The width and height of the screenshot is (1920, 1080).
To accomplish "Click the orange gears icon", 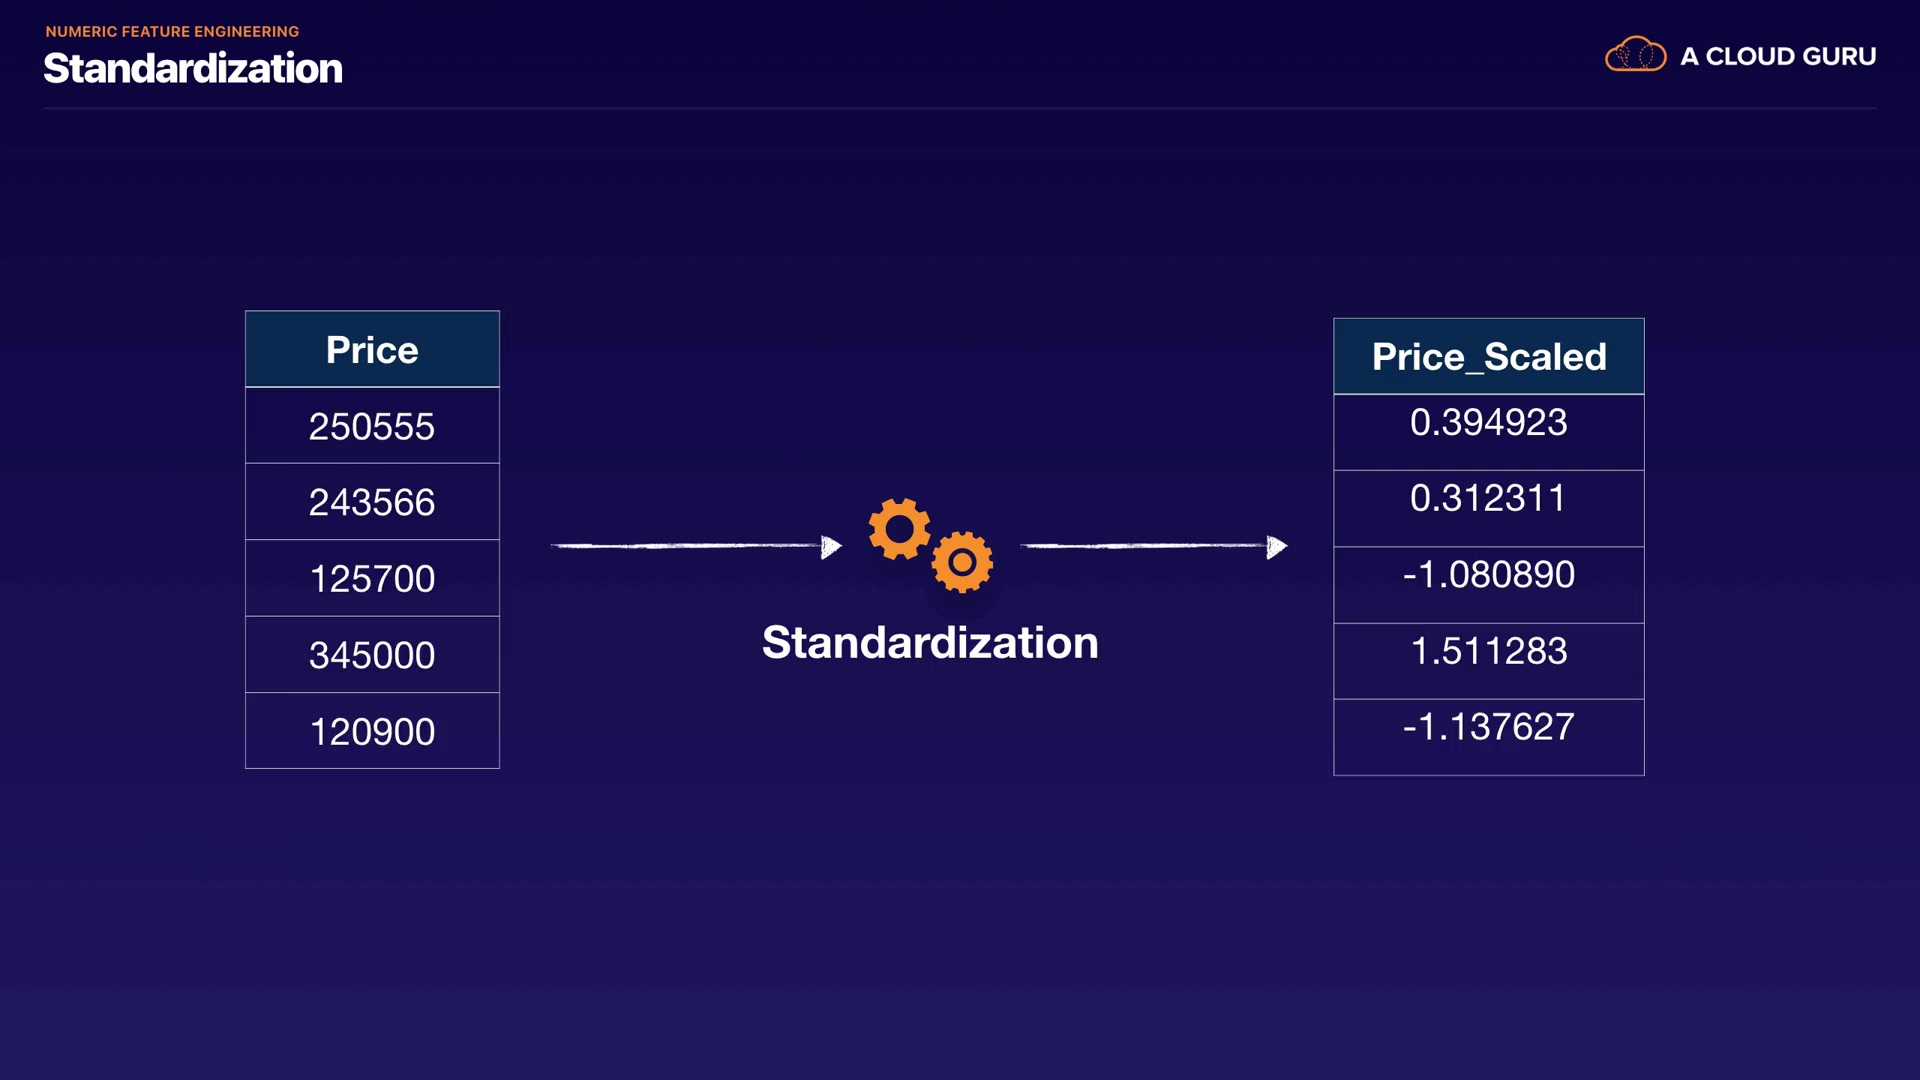I will tap(929, 545).
